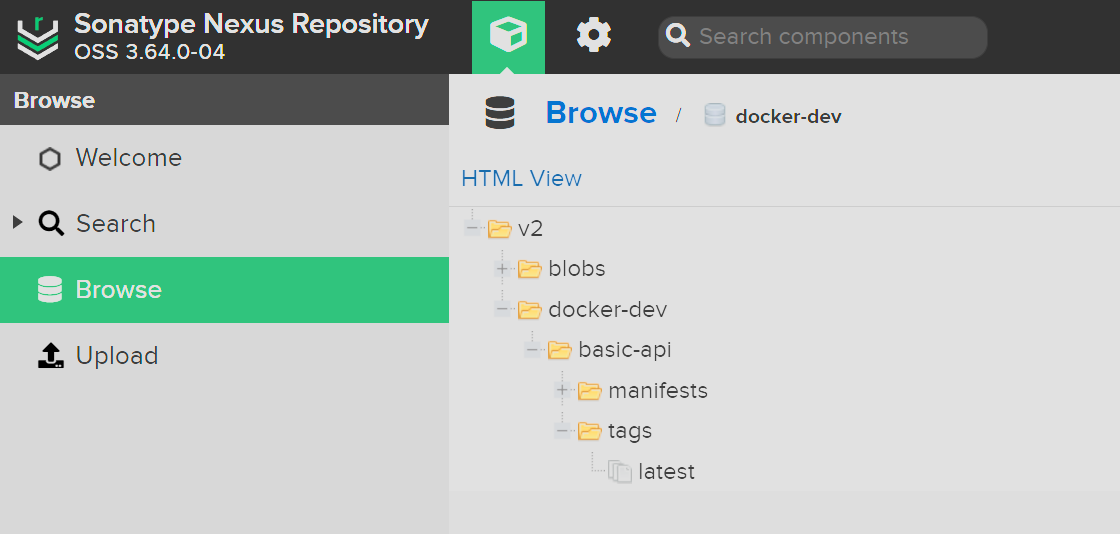Expand the blobs folder node
Image resolution: width=1120 pixels, height=534 pixels.
point(502,269)
